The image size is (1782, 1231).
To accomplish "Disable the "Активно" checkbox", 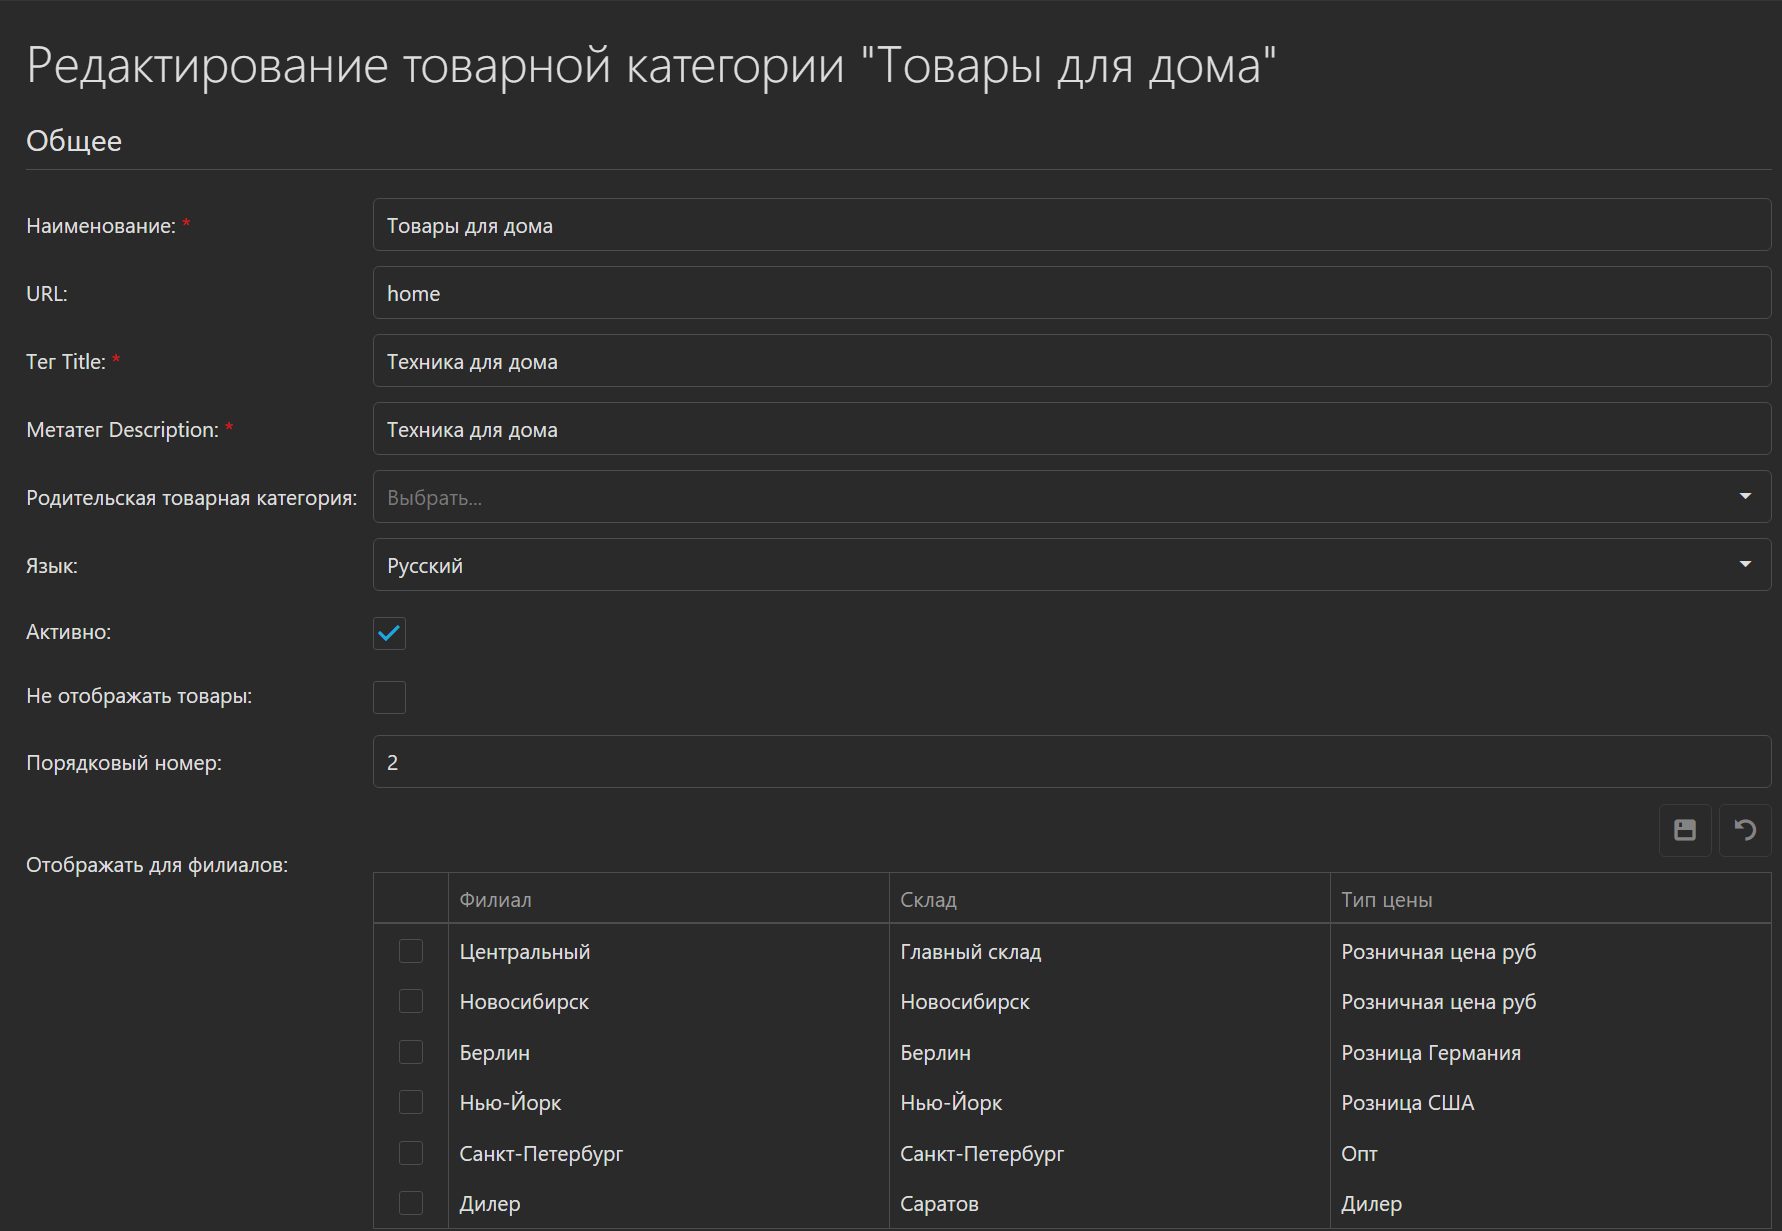I will (x=389, y=633).
